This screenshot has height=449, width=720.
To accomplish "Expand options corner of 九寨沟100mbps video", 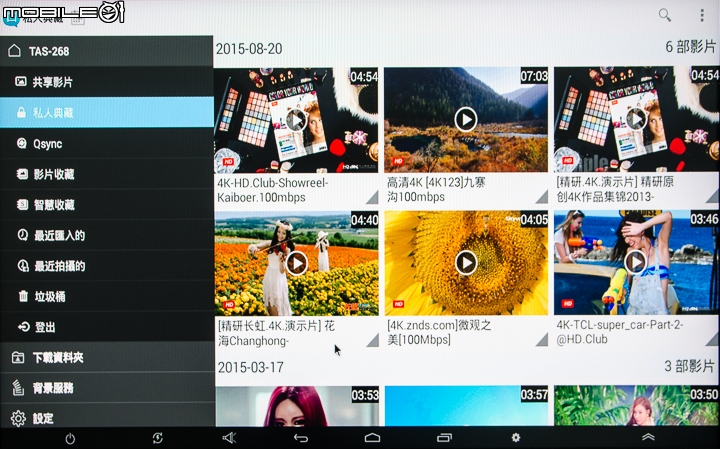I will coord(542,197).
